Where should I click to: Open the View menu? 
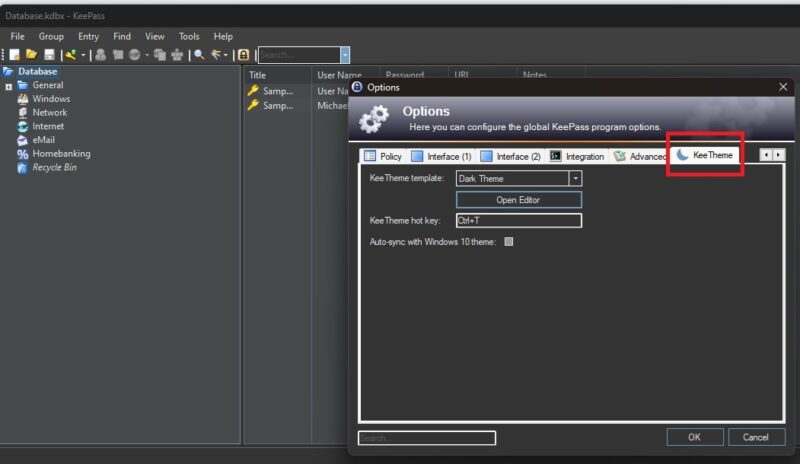point(155,36)
